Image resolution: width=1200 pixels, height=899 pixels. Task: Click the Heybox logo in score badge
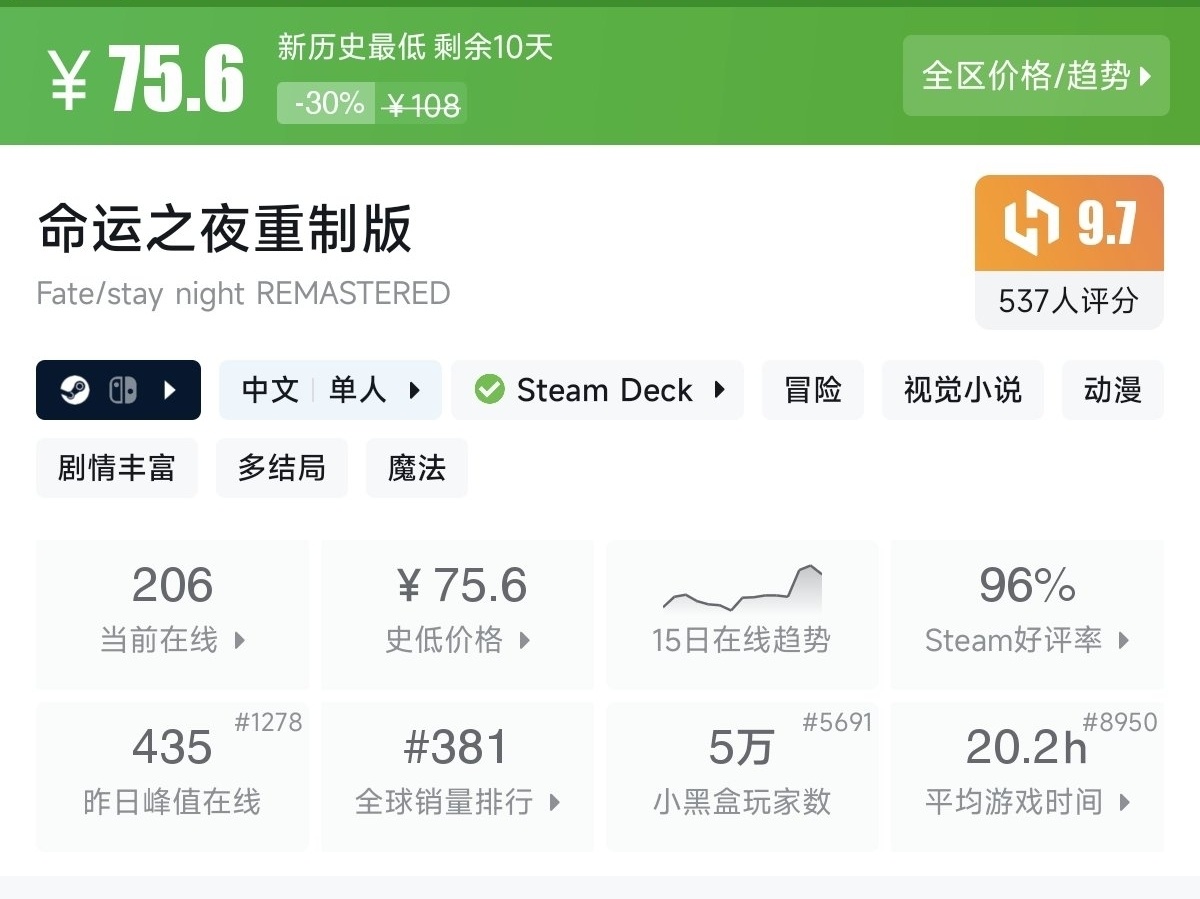tap(1031, 223)
